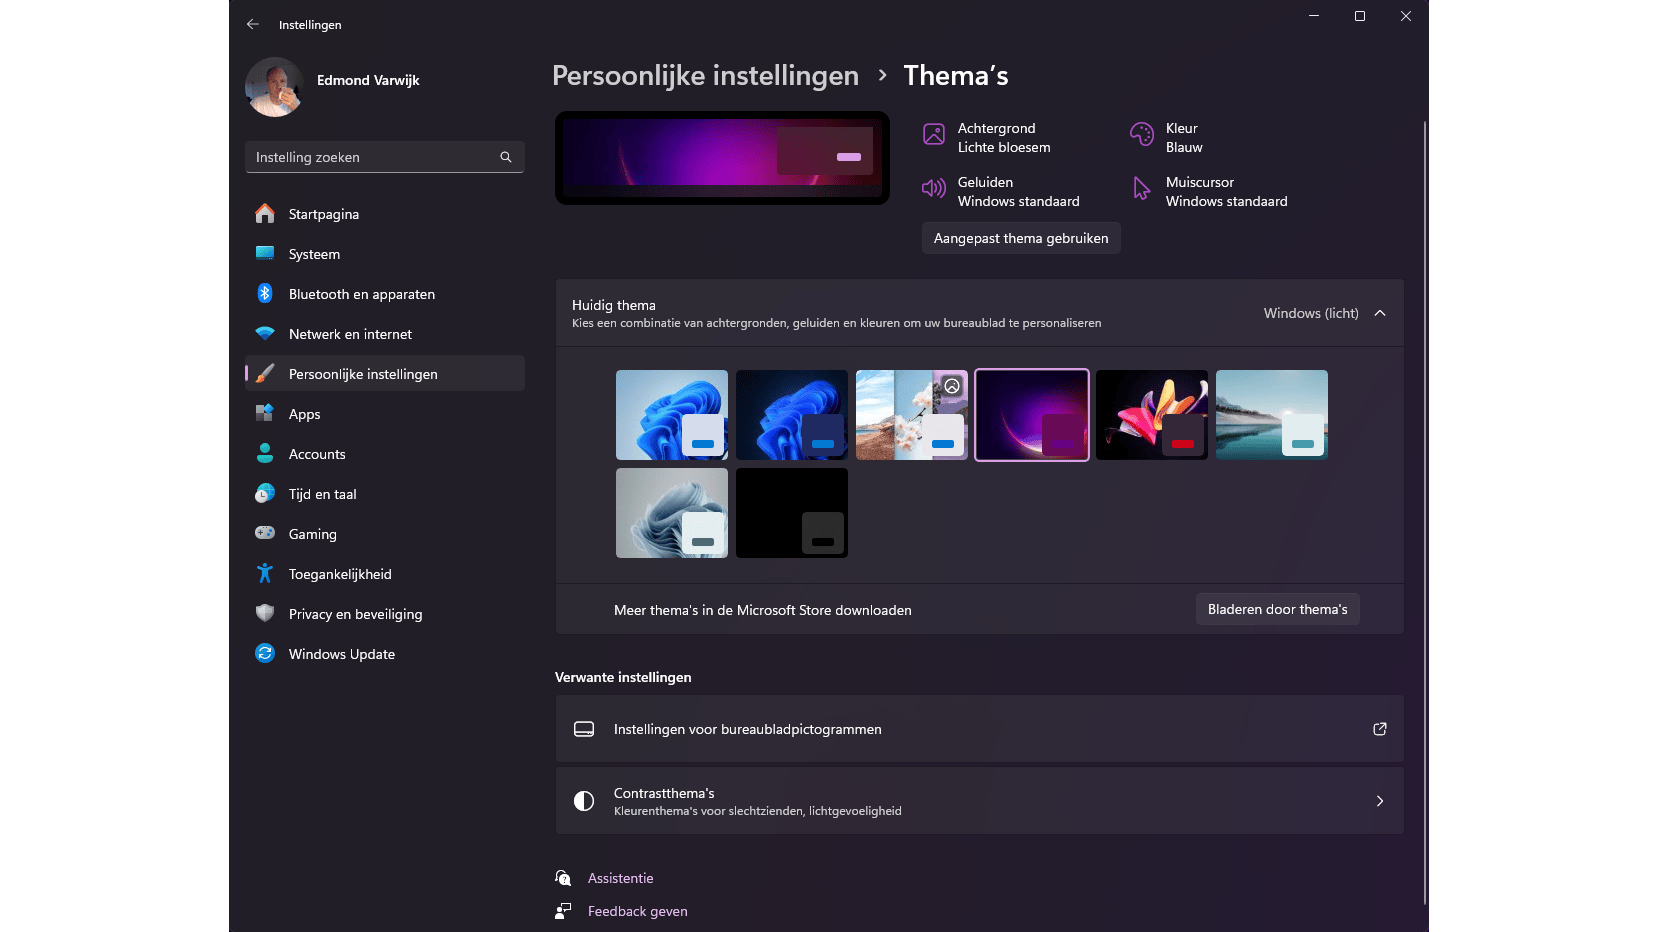The height and width of the screenshot is (932, 1657).
Task: Open the Feedback geven link
Action: (637, 911)
